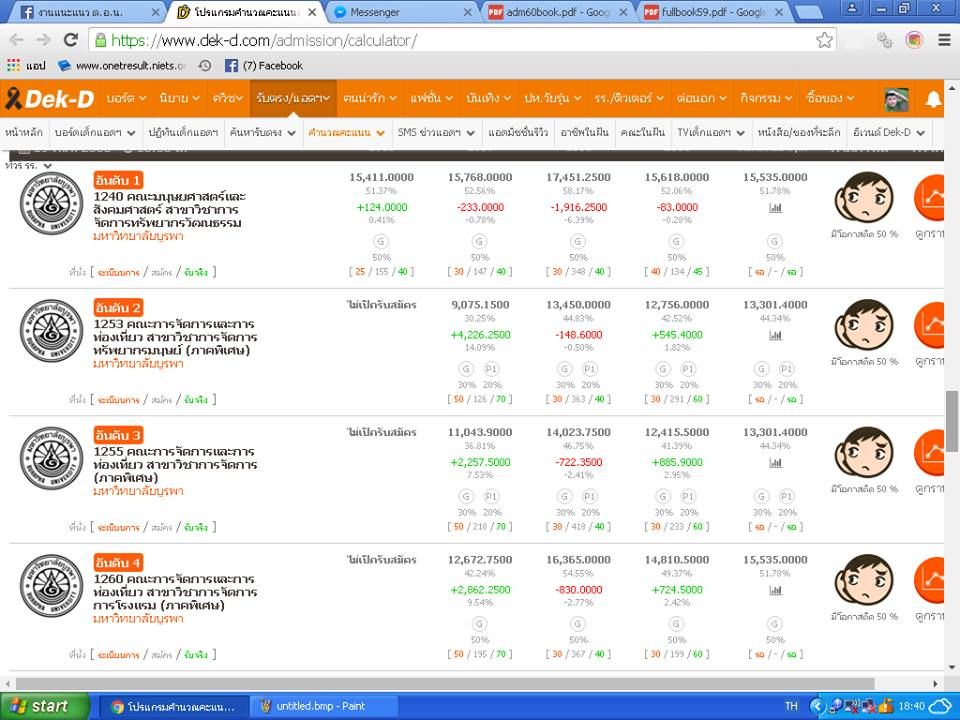Viewport: 960px width, 720px height.
Task: Click the Windows start button
Action: [x=38, y=706]
